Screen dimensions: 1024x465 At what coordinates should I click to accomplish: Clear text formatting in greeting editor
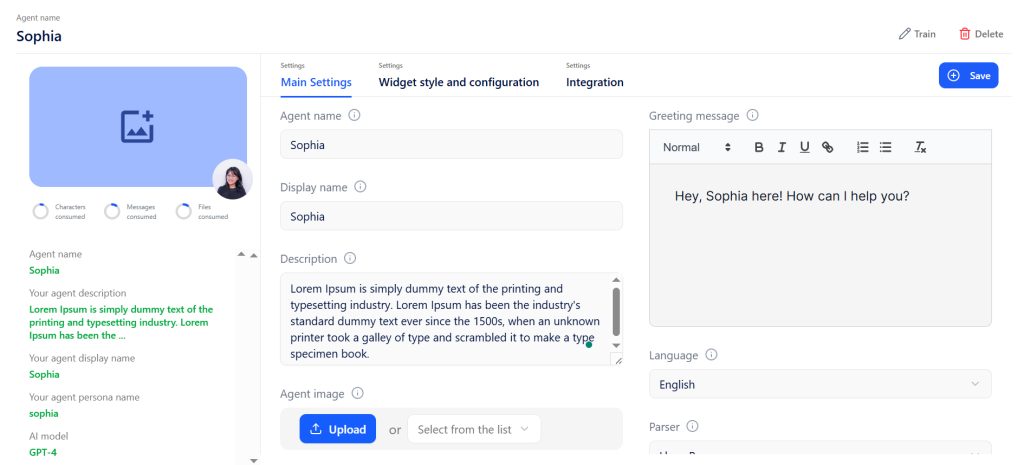click(x=920, y=147)
